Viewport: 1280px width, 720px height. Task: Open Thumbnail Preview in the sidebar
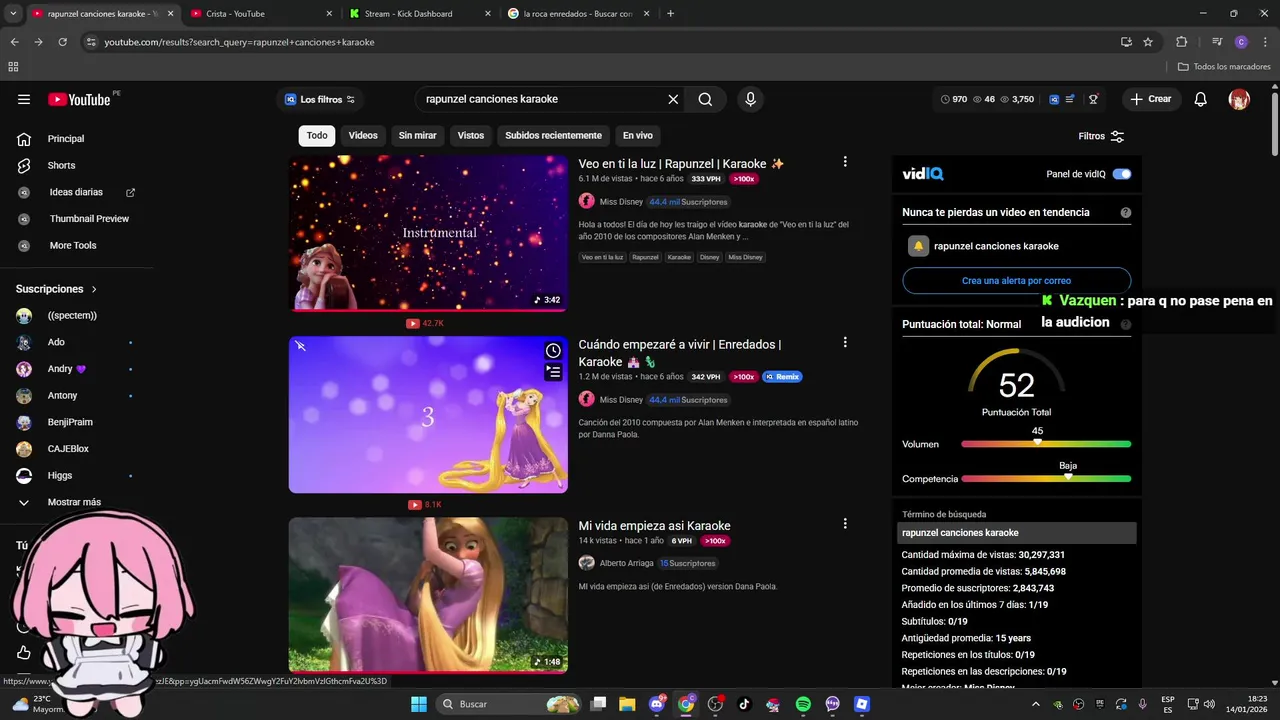coord(89,219)
